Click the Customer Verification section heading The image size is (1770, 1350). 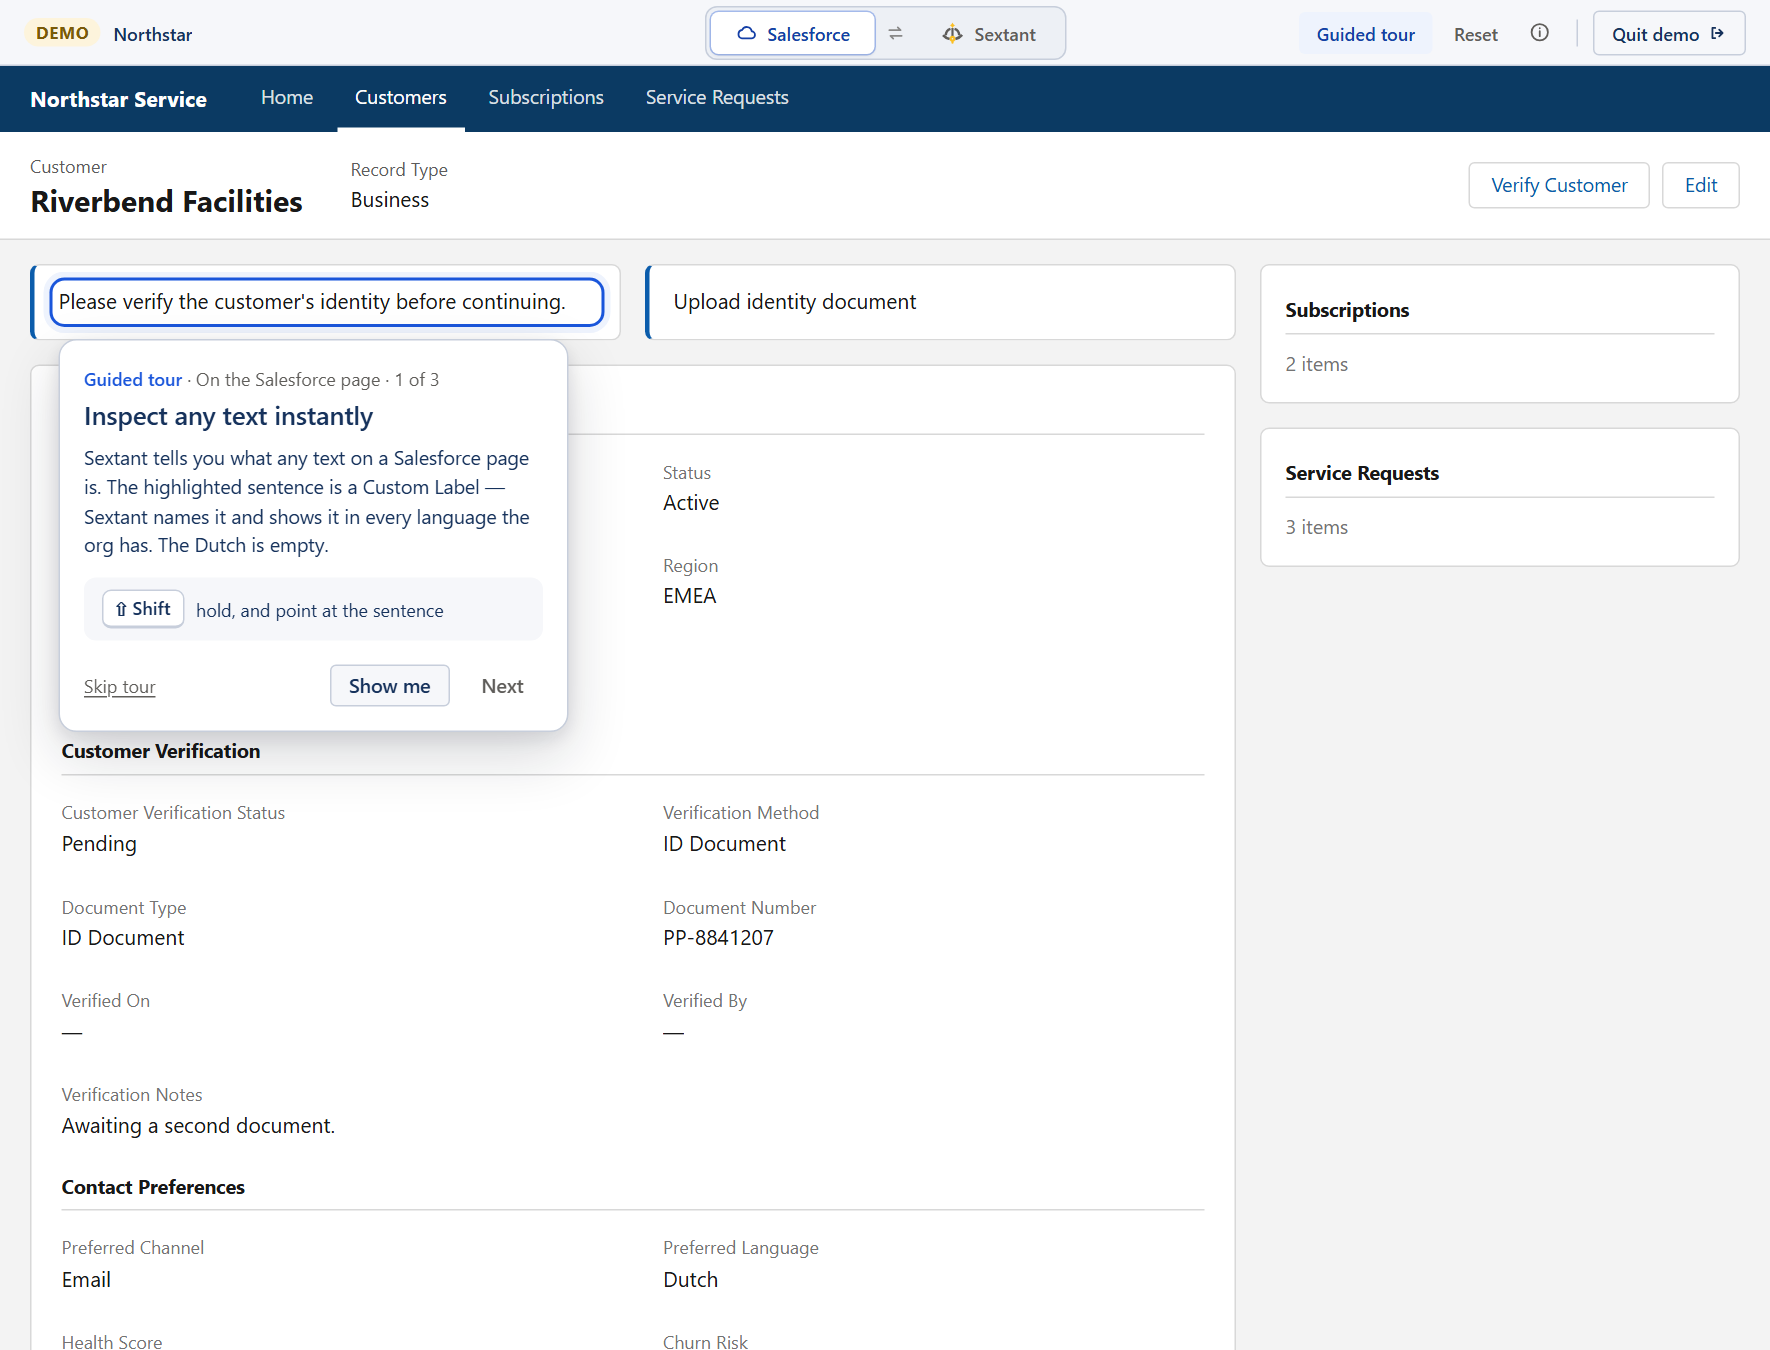161,751
